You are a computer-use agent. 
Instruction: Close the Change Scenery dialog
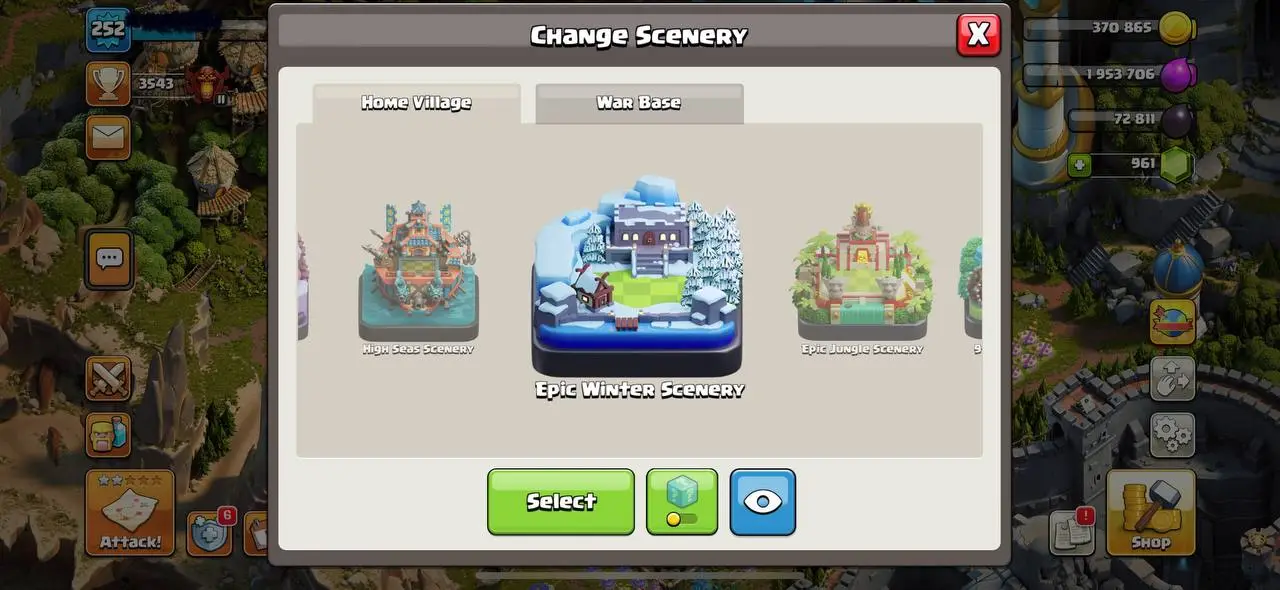tap(978, 35)
